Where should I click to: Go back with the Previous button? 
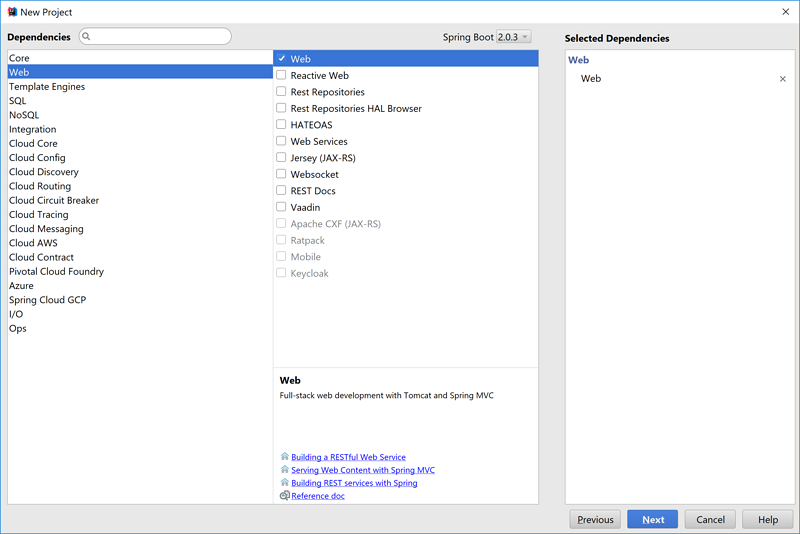click(595, 519)
